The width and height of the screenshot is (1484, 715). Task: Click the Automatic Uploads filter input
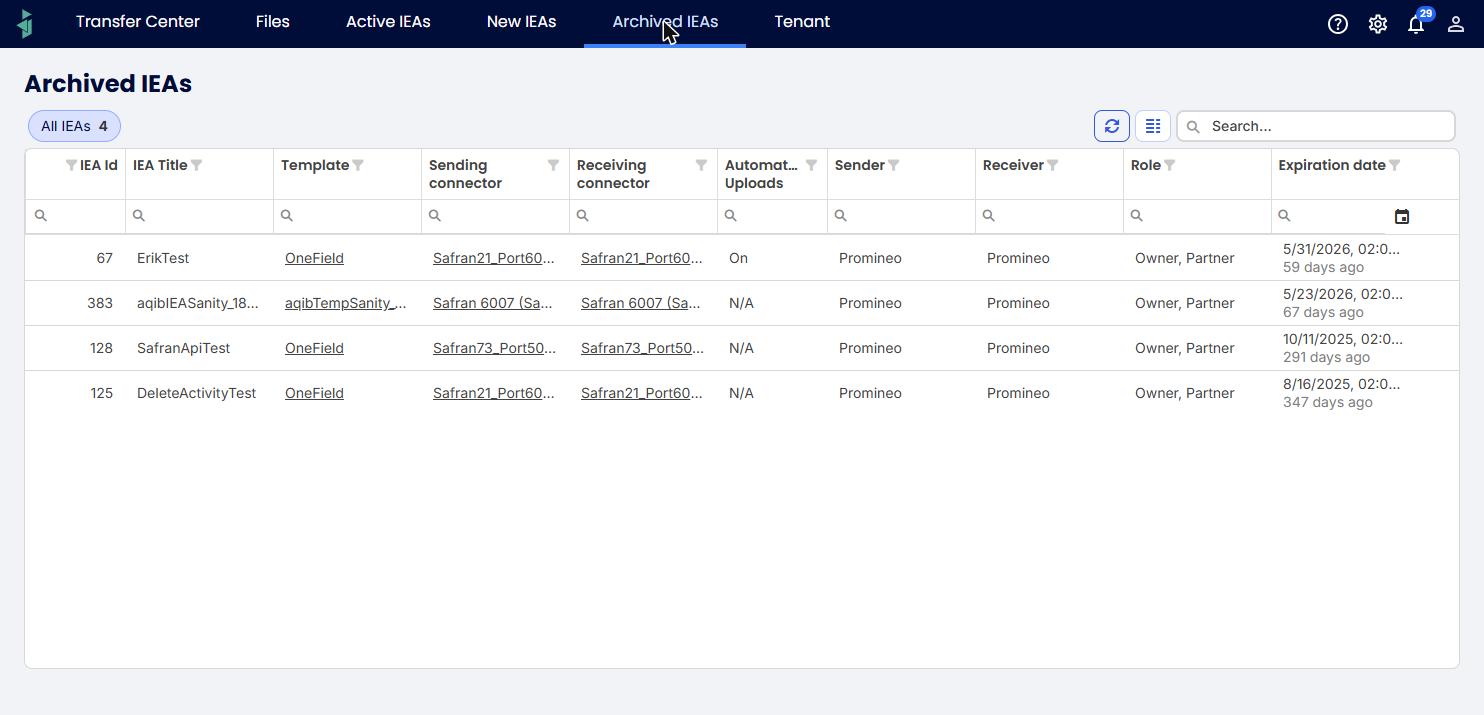772,216
